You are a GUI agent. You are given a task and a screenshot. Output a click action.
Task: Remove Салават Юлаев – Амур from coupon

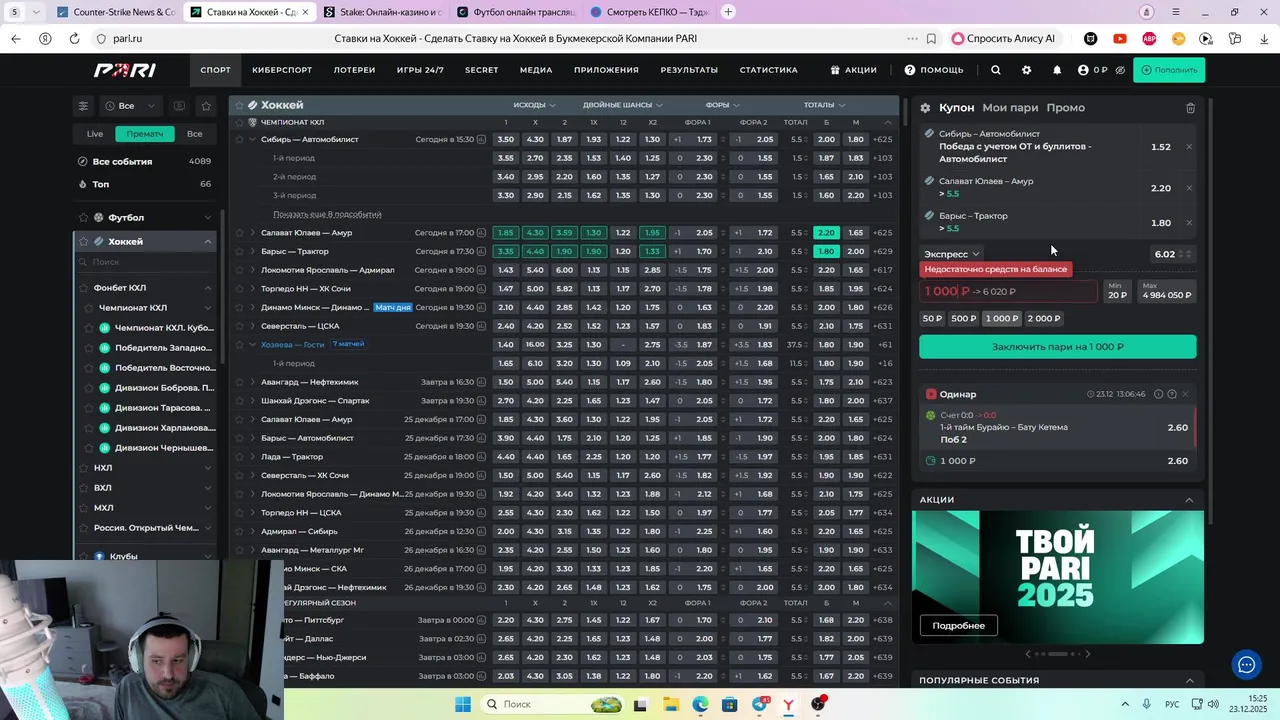coord(1189,188)
